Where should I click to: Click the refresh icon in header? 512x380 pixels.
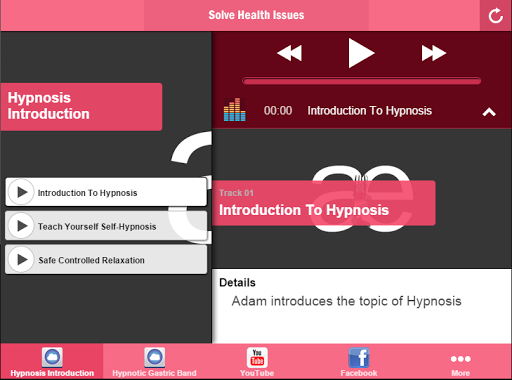click(496, 15)
